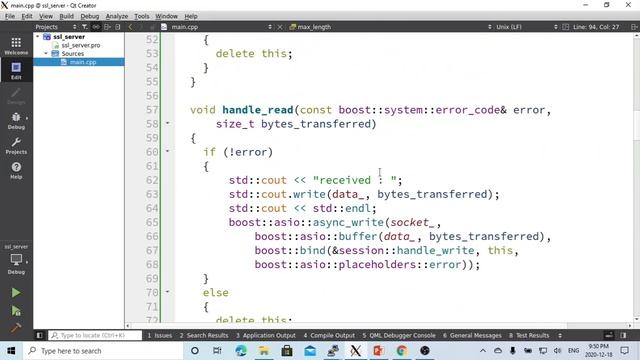
Task: Open Unix (LF) line ending dropdown
Action: point(527,27)
